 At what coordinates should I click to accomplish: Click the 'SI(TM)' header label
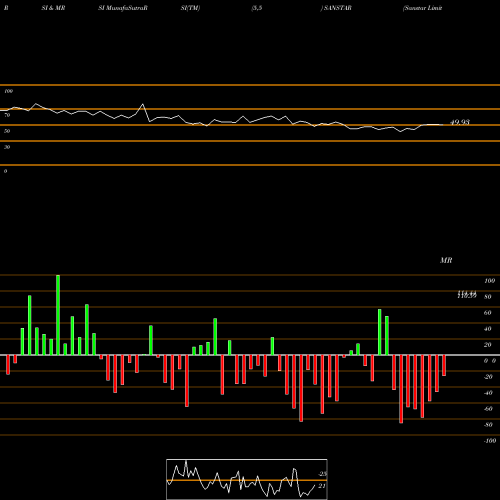tap(190, 8)
